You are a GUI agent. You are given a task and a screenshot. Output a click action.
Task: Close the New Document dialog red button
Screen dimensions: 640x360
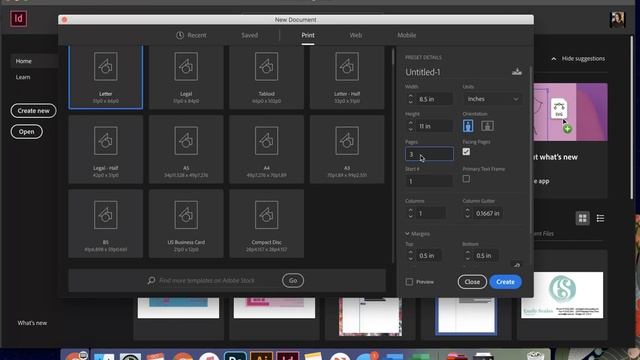[x=64, y=20]
